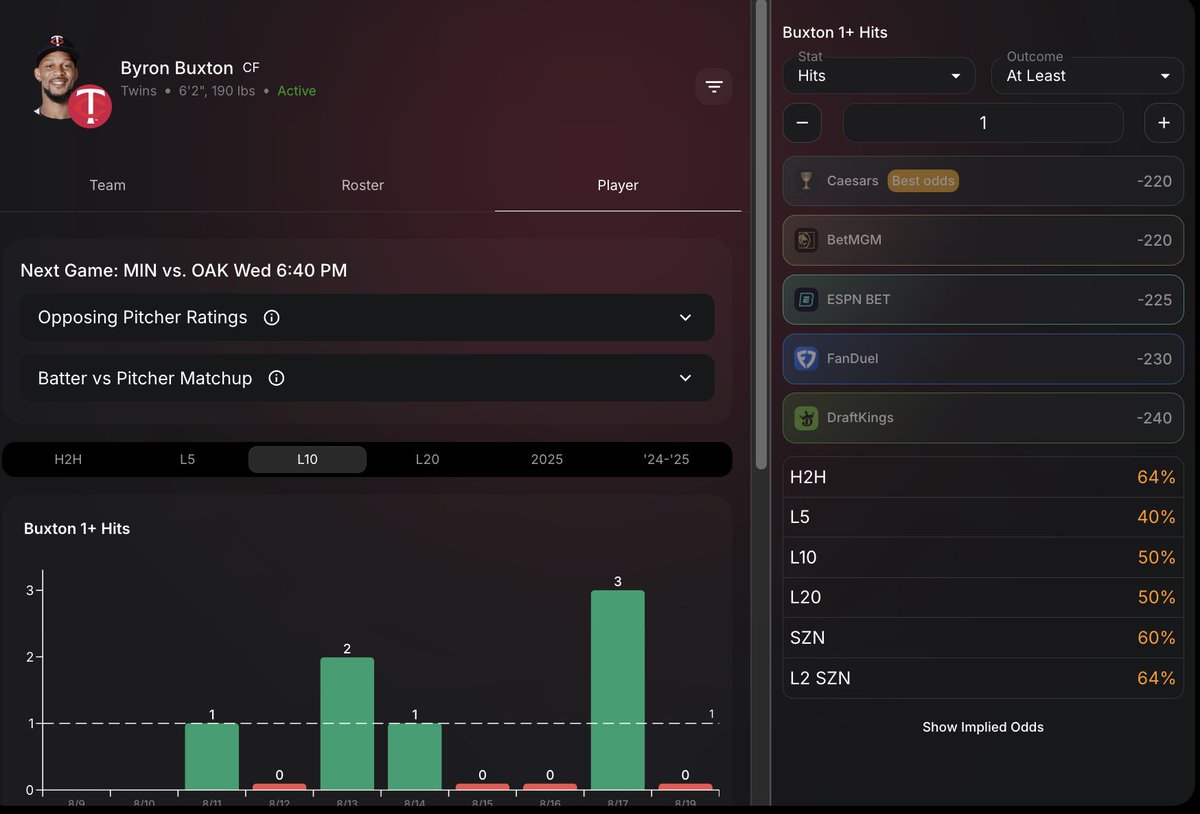
Task: Click the 8/19 red zero-hit bar
Action: click(685, 787)
